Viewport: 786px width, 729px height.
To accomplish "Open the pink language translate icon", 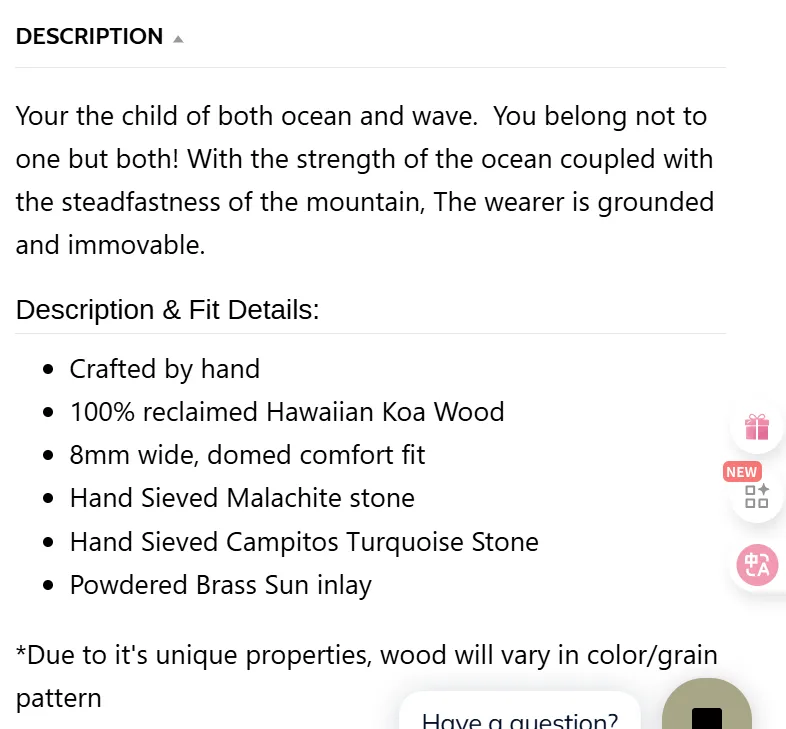I will [x=757, y=565].
